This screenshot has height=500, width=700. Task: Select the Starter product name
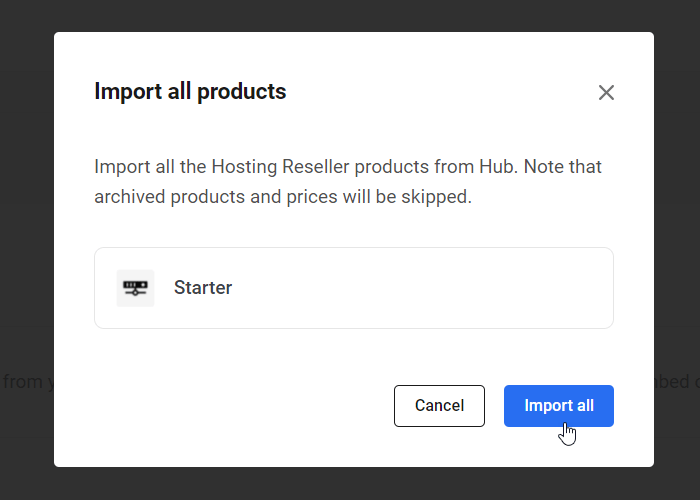pos(203,288)
